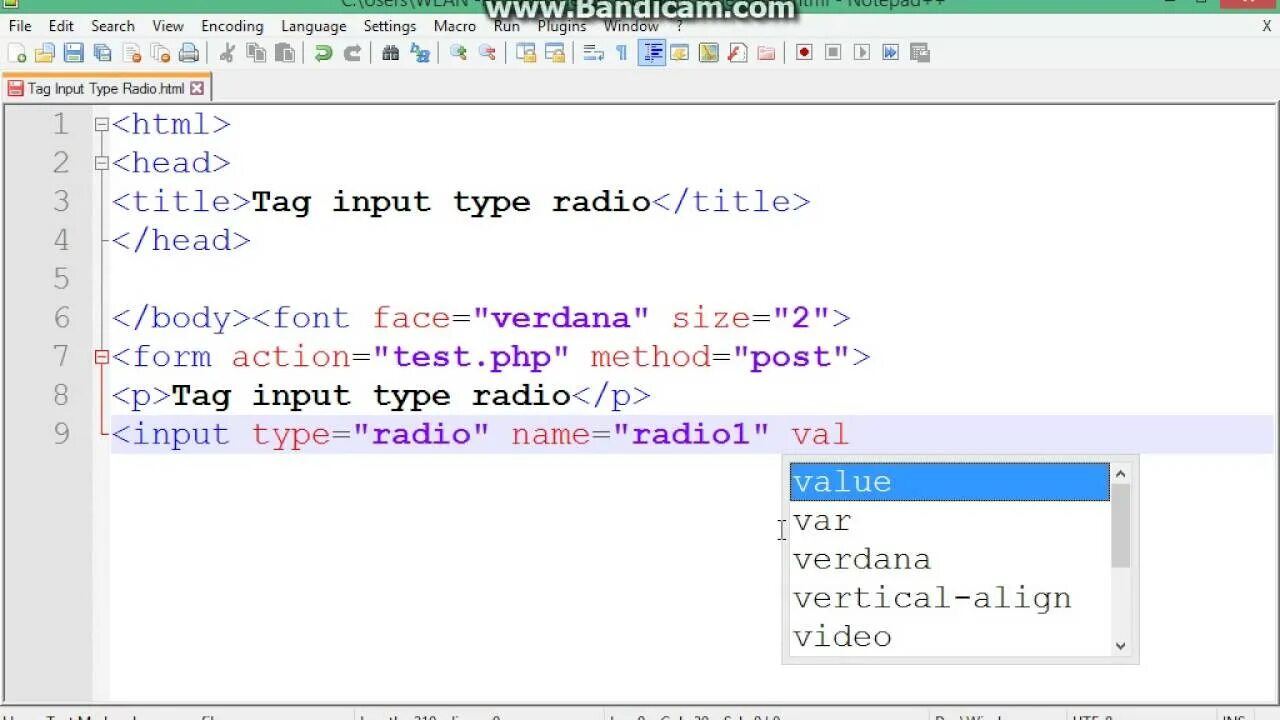Viewport: 1280px width, 720px height.
Task: Toggle synchronize horizontal scrolling
Action: coord(555,53)
